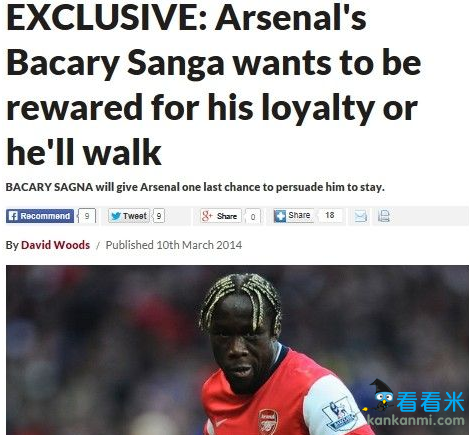Viewport: 469px width, 435px height.
Task: Click the Google Plus share count bubble
Action: coord(253,216)
